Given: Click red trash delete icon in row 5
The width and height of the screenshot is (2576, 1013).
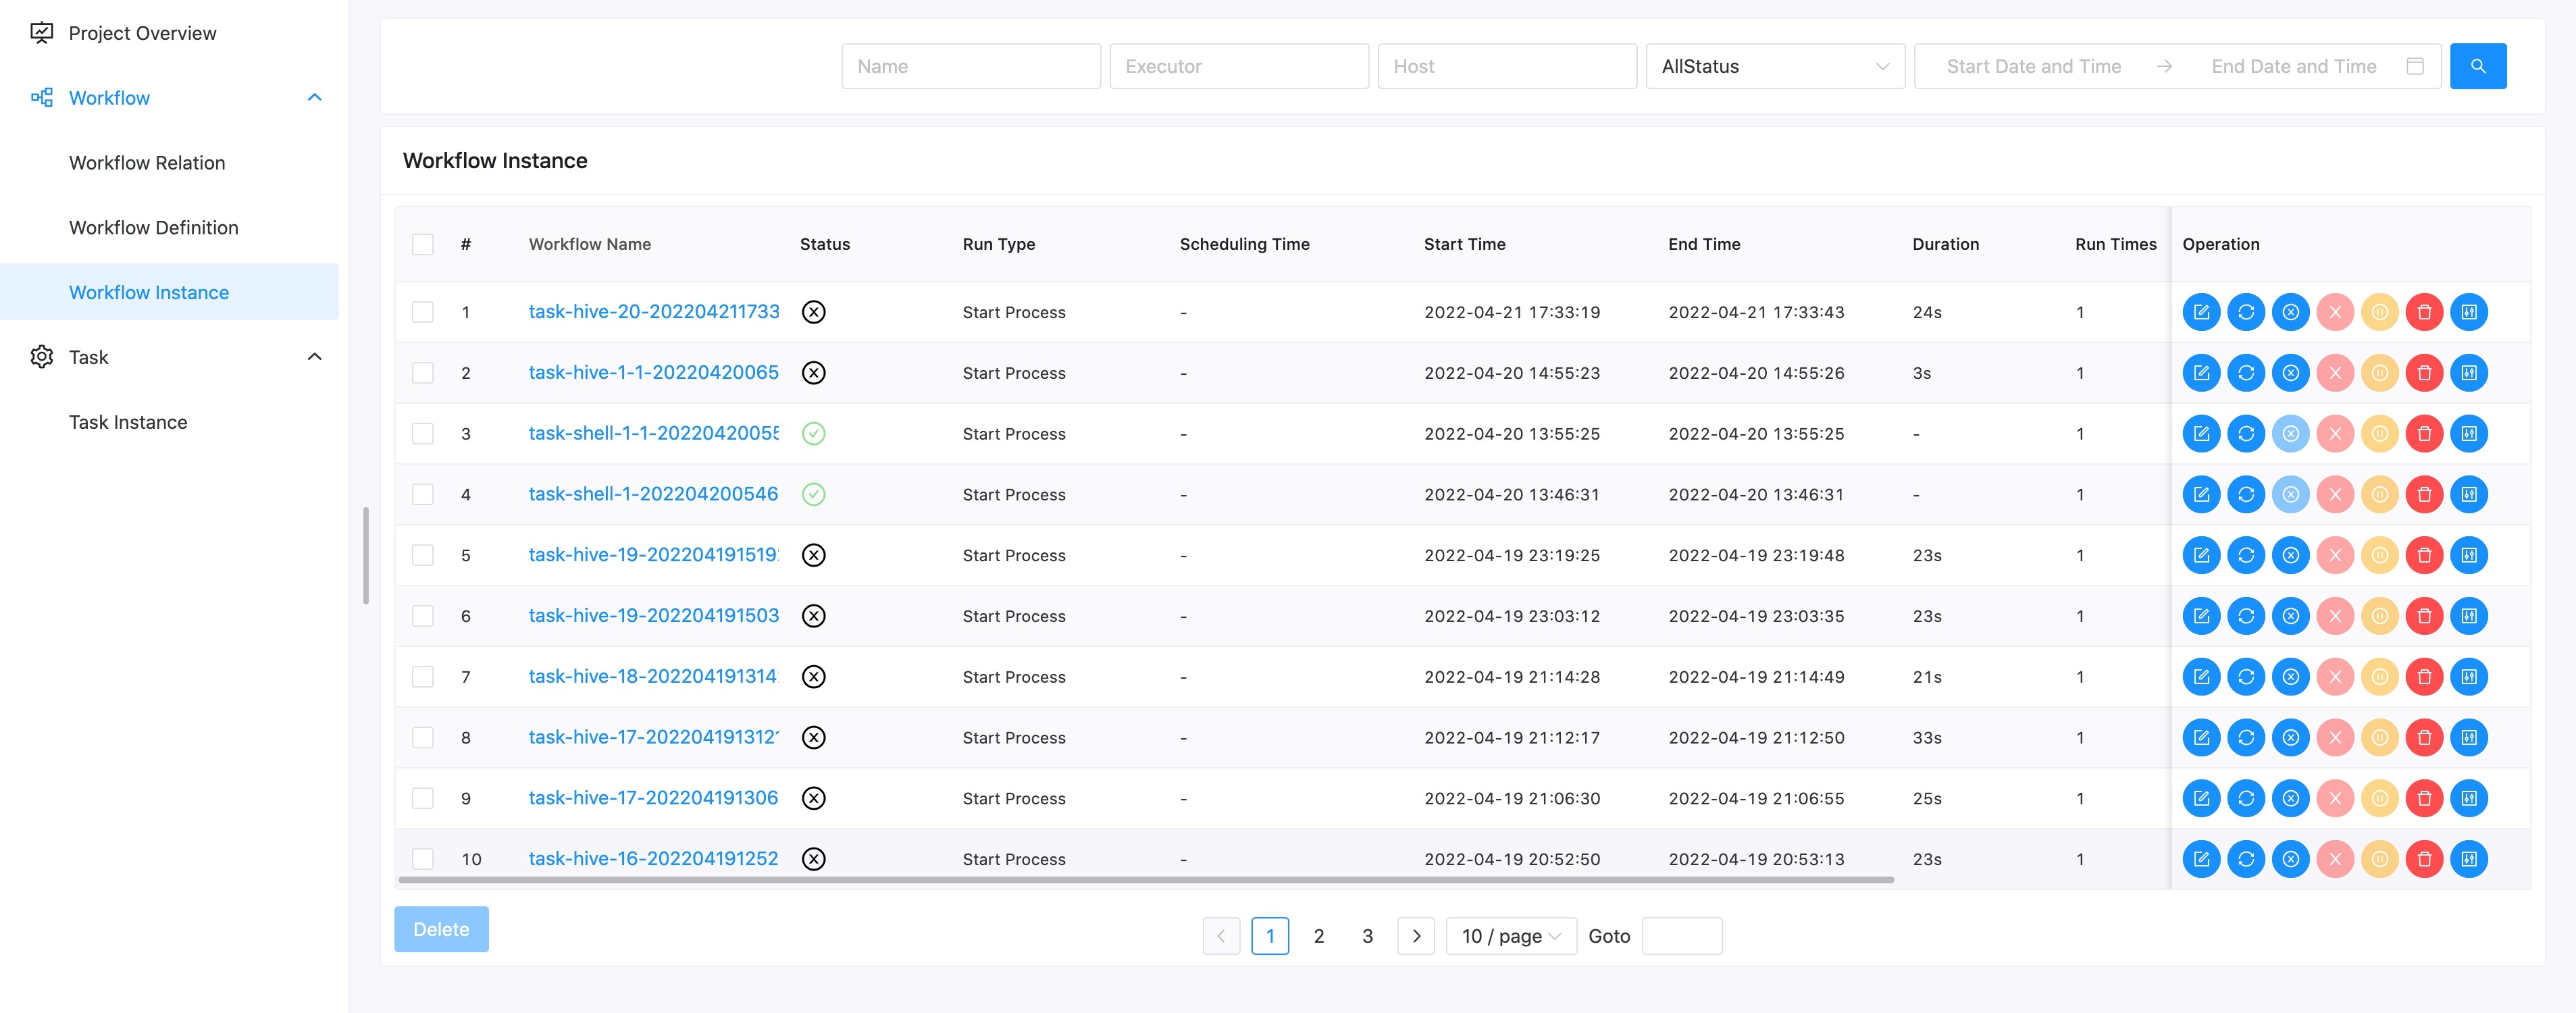Looking at the screenshot, I should coord(2424,555).
